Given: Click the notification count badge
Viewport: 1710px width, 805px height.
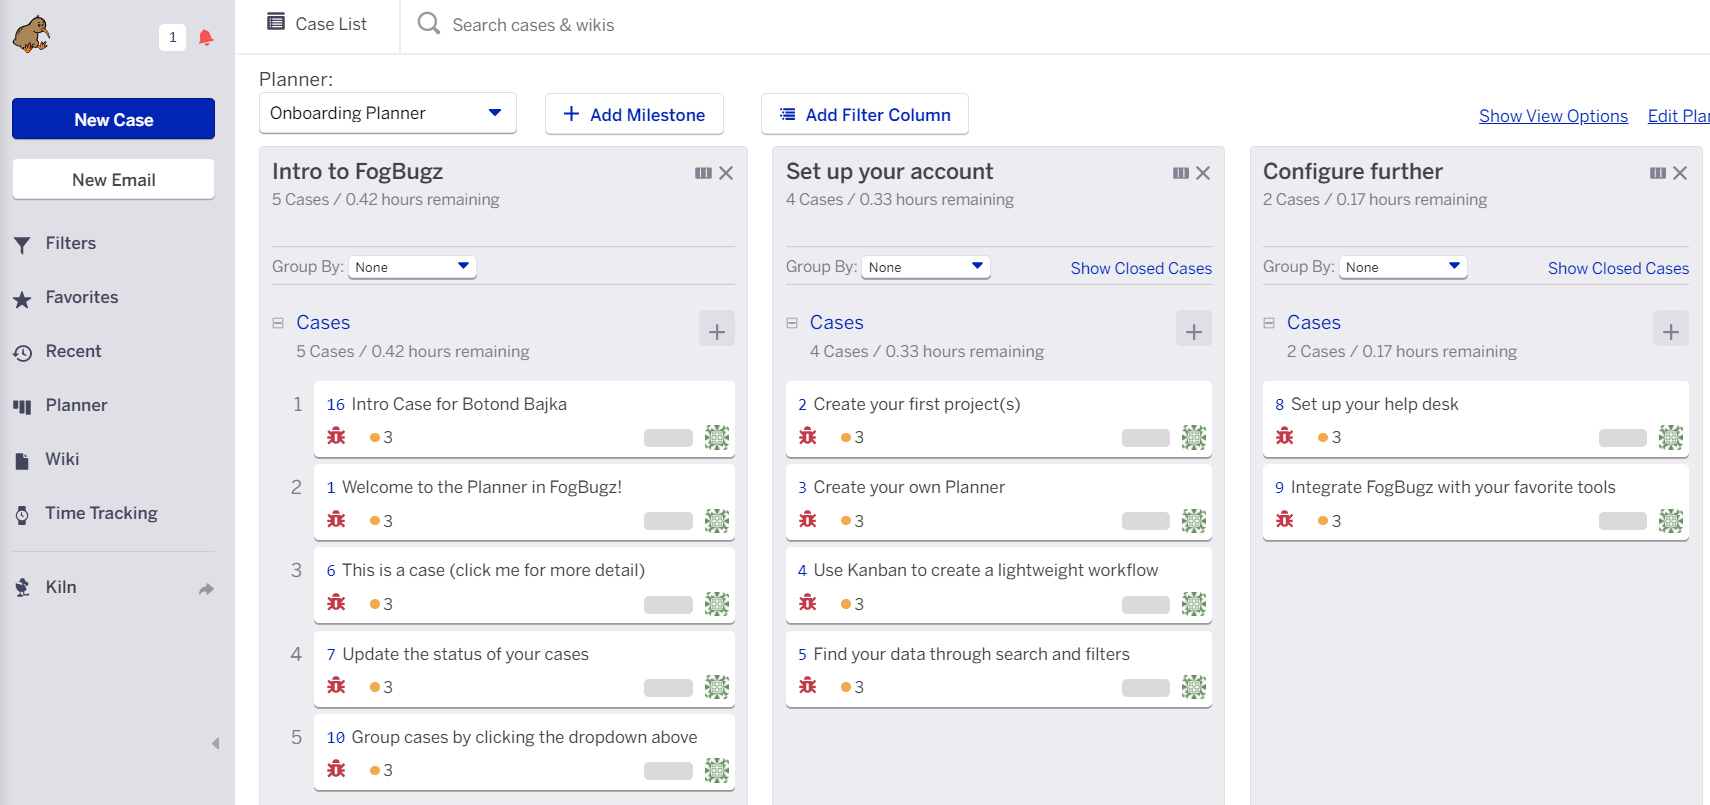Looking at the screenshot, I should pyautogui.click(x=172, y=38).
